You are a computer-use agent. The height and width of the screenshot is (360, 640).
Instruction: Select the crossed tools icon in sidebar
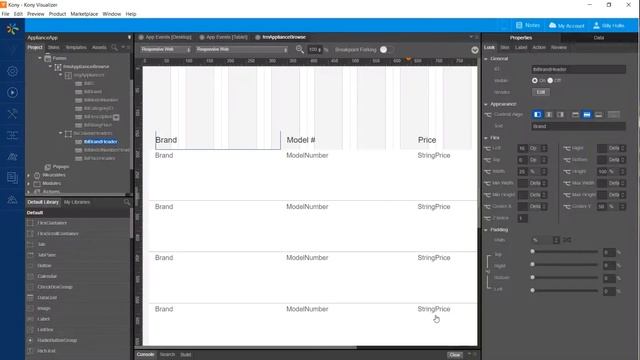click(x=12, y=114)
